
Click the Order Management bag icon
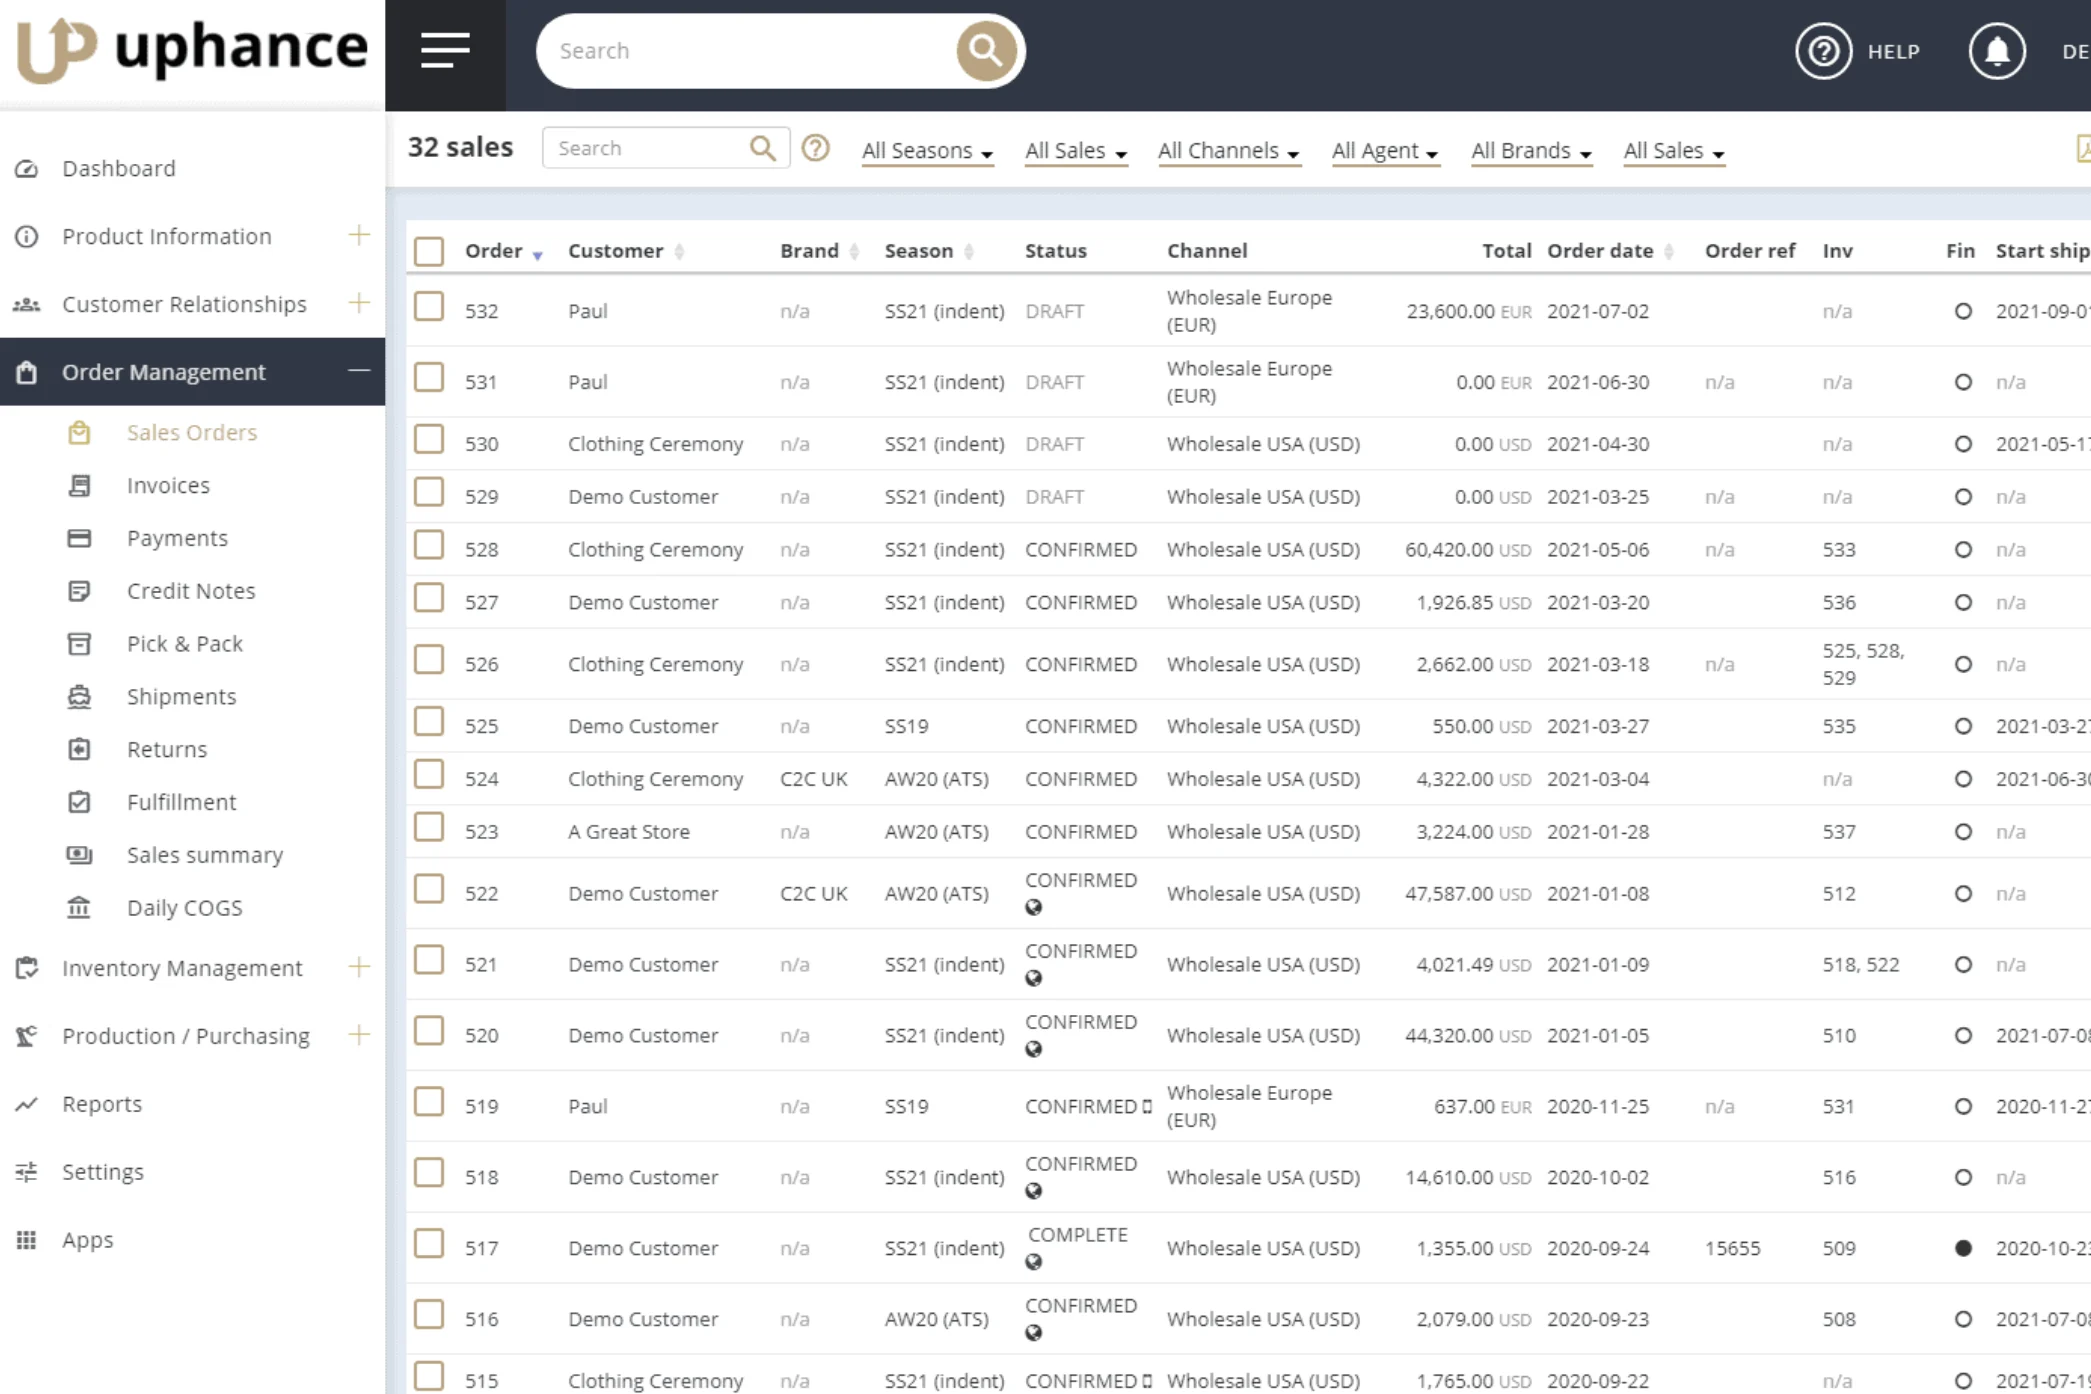pos(27,372)
